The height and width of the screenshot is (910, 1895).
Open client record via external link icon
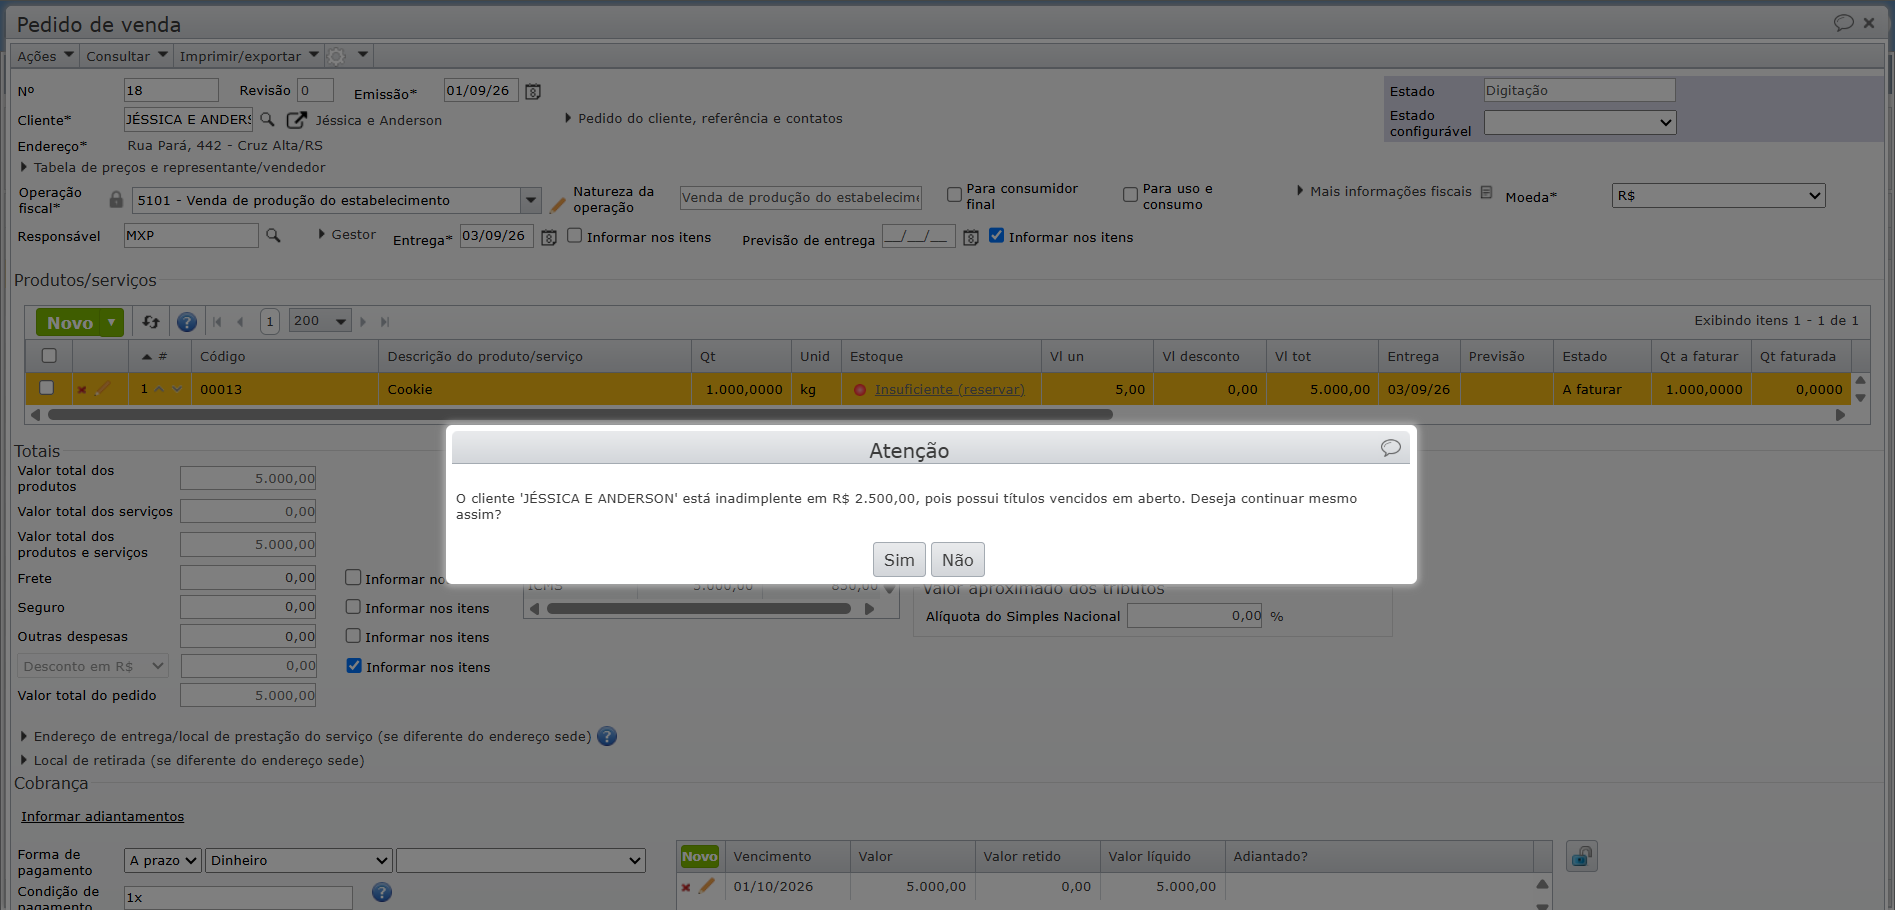(296, 120)
